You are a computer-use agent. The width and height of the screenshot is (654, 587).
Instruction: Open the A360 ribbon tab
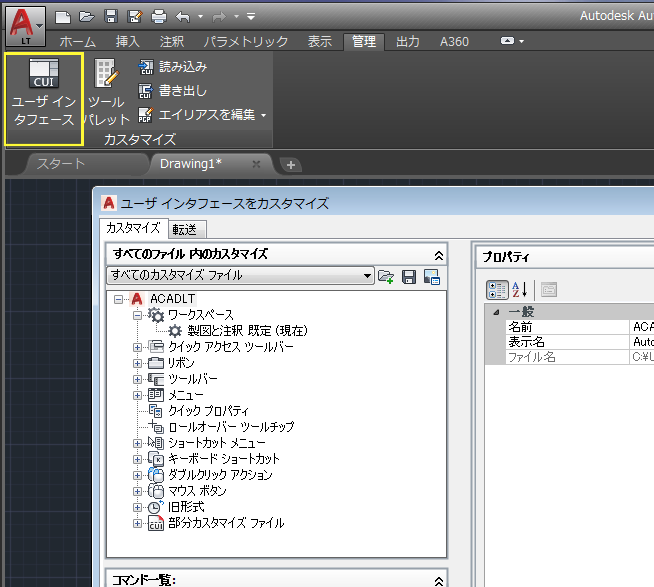pos(454,41)
